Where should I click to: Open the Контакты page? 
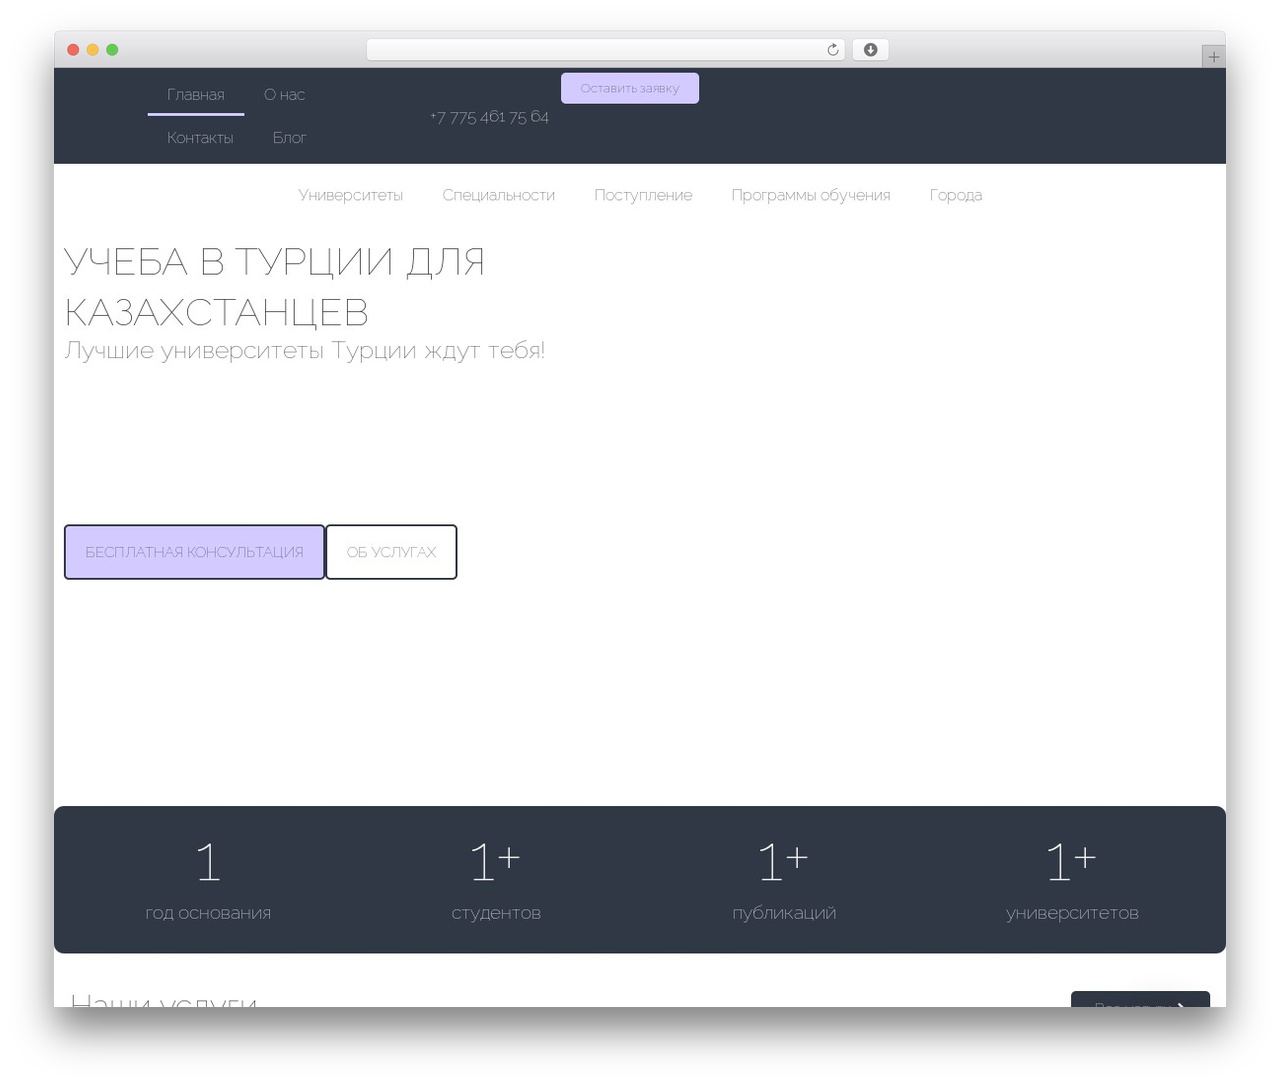point(200,138)
